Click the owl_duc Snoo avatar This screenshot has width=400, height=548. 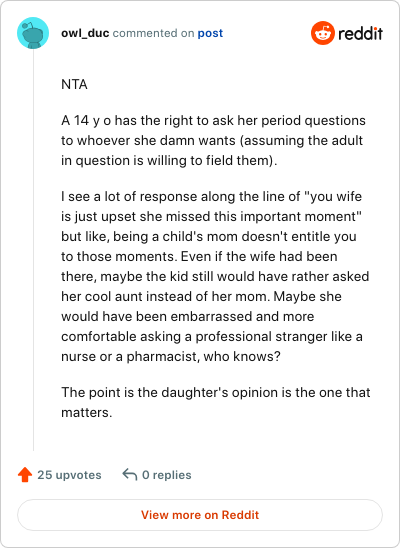[33, 33]
